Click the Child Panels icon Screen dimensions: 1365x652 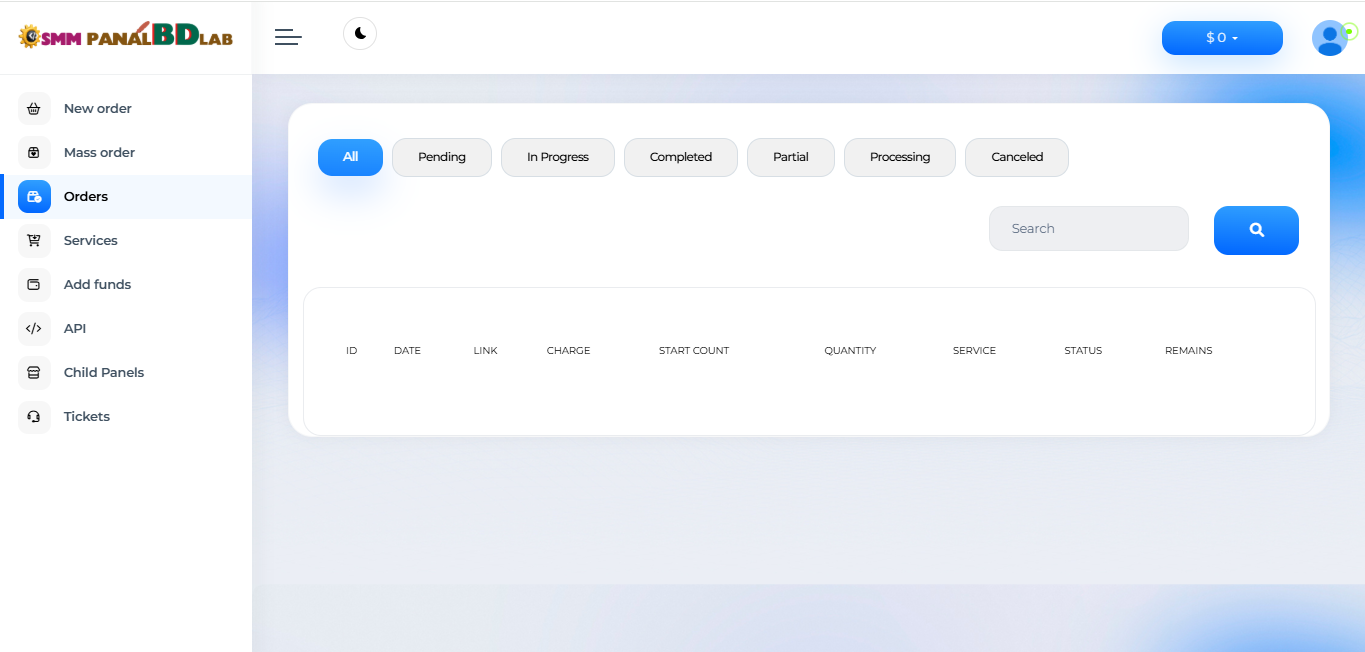34,373
